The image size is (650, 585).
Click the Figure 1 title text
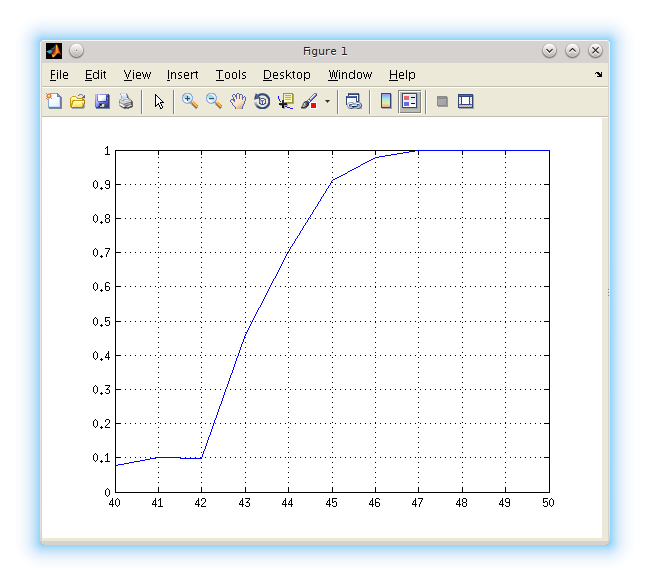[x=325, y=51]
